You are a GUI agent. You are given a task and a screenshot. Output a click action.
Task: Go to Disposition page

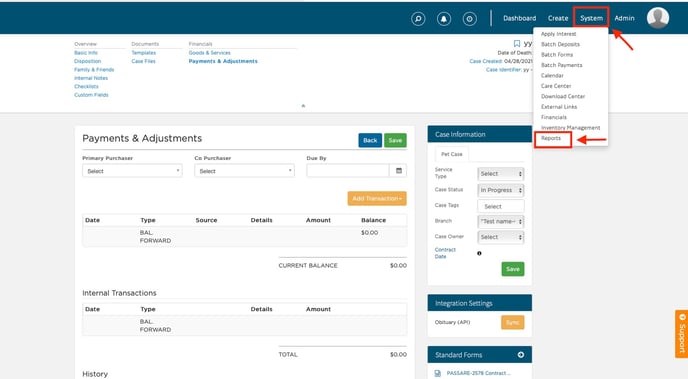pos(87,61)
